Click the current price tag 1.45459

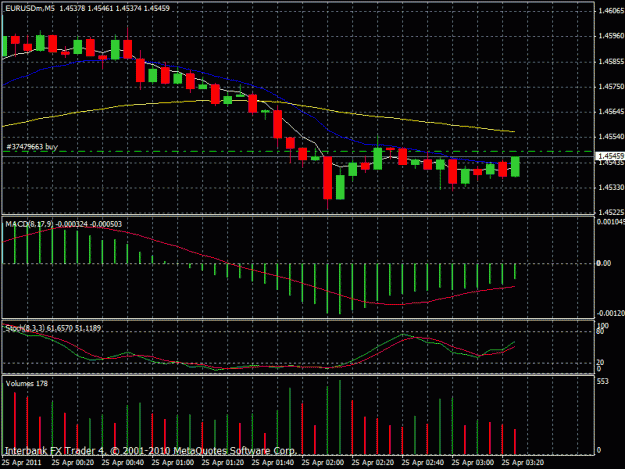pos(610,156)
